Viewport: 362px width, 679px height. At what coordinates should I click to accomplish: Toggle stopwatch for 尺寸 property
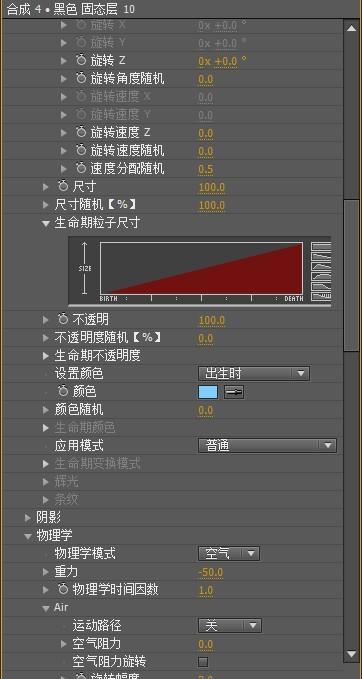(x=63, y=187)
